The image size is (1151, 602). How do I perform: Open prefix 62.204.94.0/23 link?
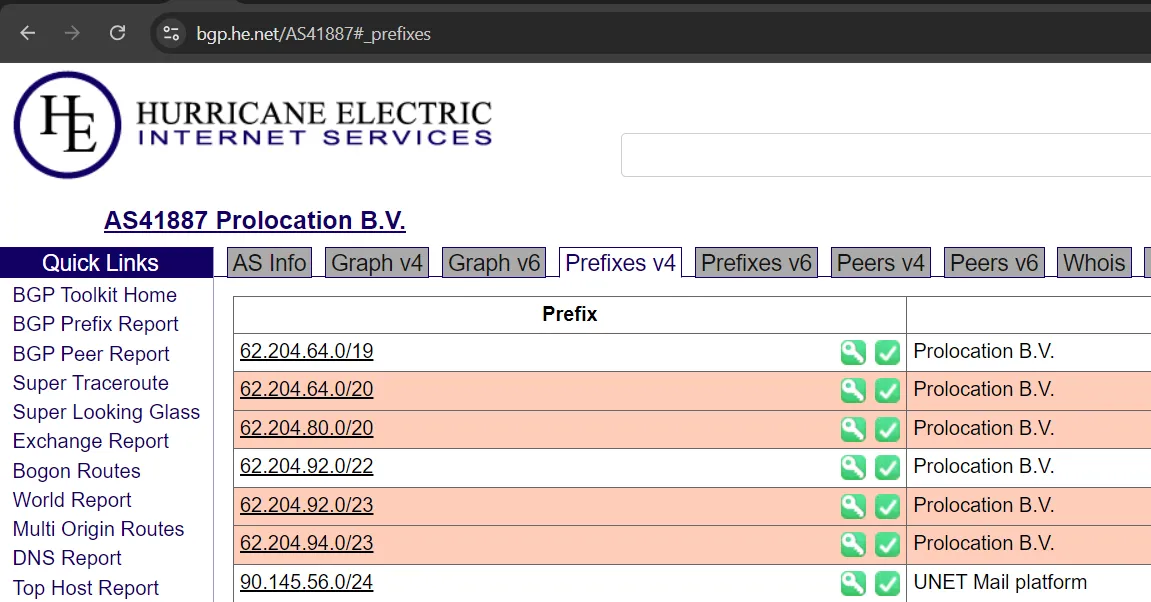(x=306, y=543)
